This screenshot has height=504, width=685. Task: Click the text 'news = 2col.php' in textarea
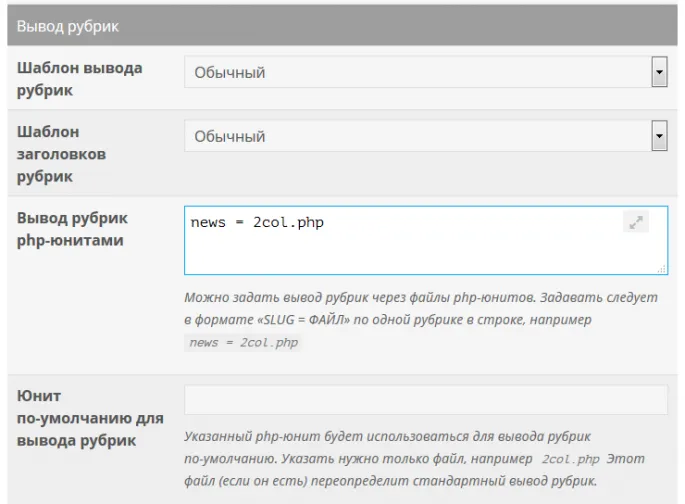257,222
